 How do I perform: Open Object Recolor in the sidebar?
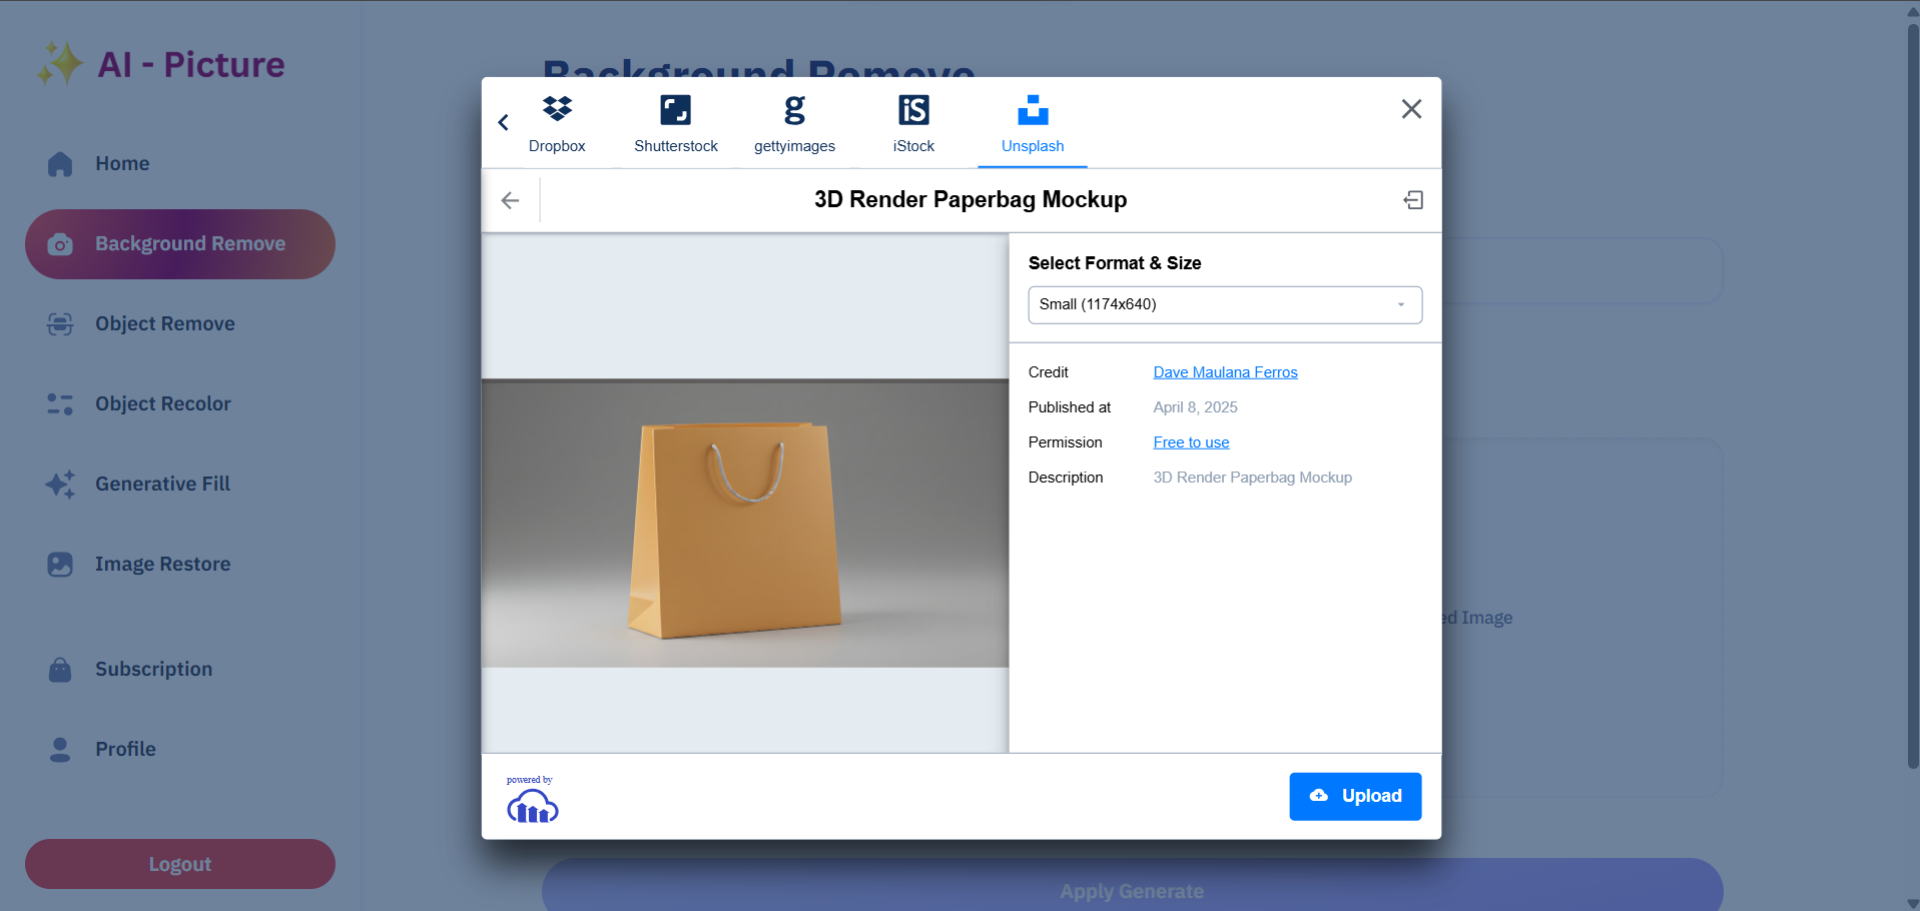[180, 404]
